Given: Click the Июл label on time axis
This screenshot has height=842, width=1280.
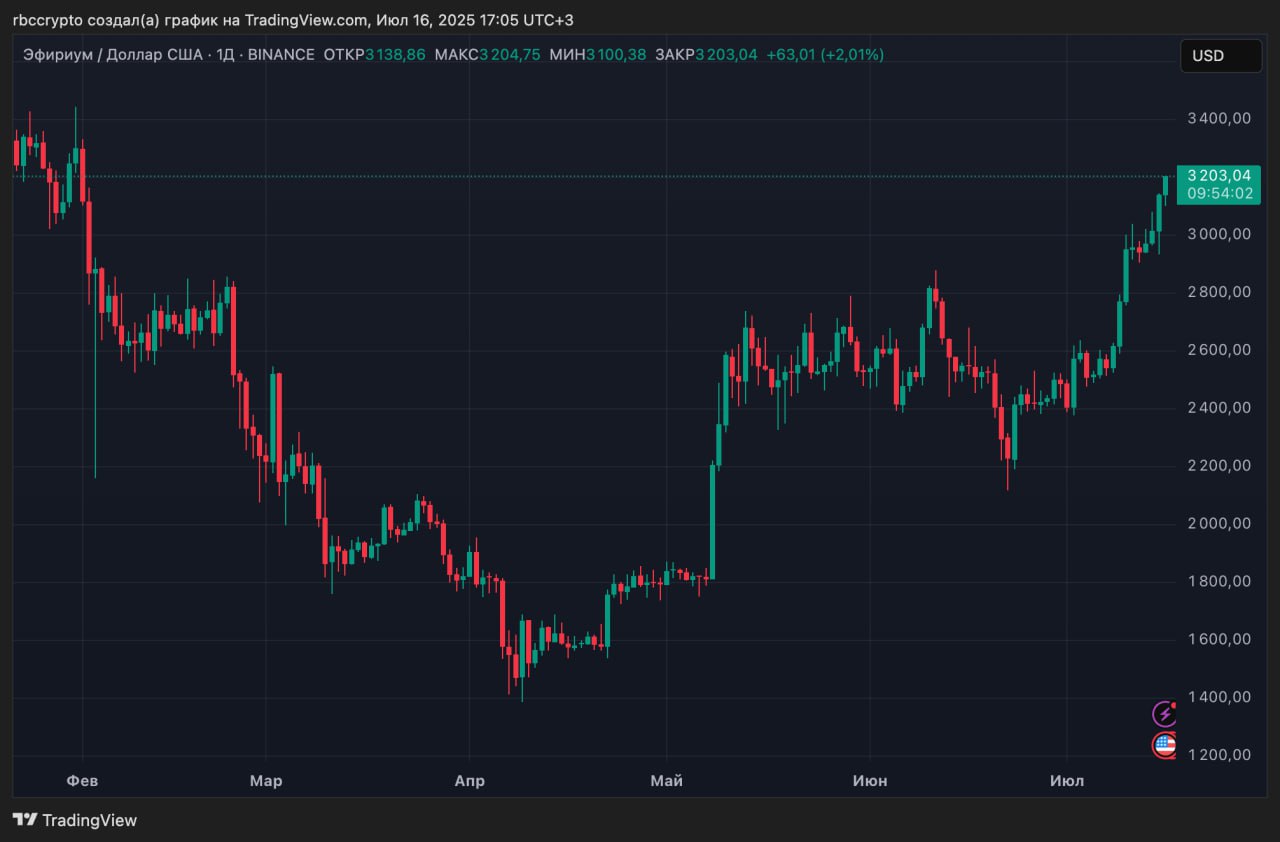Looking at the screenshot, I should coord(1067,781).
